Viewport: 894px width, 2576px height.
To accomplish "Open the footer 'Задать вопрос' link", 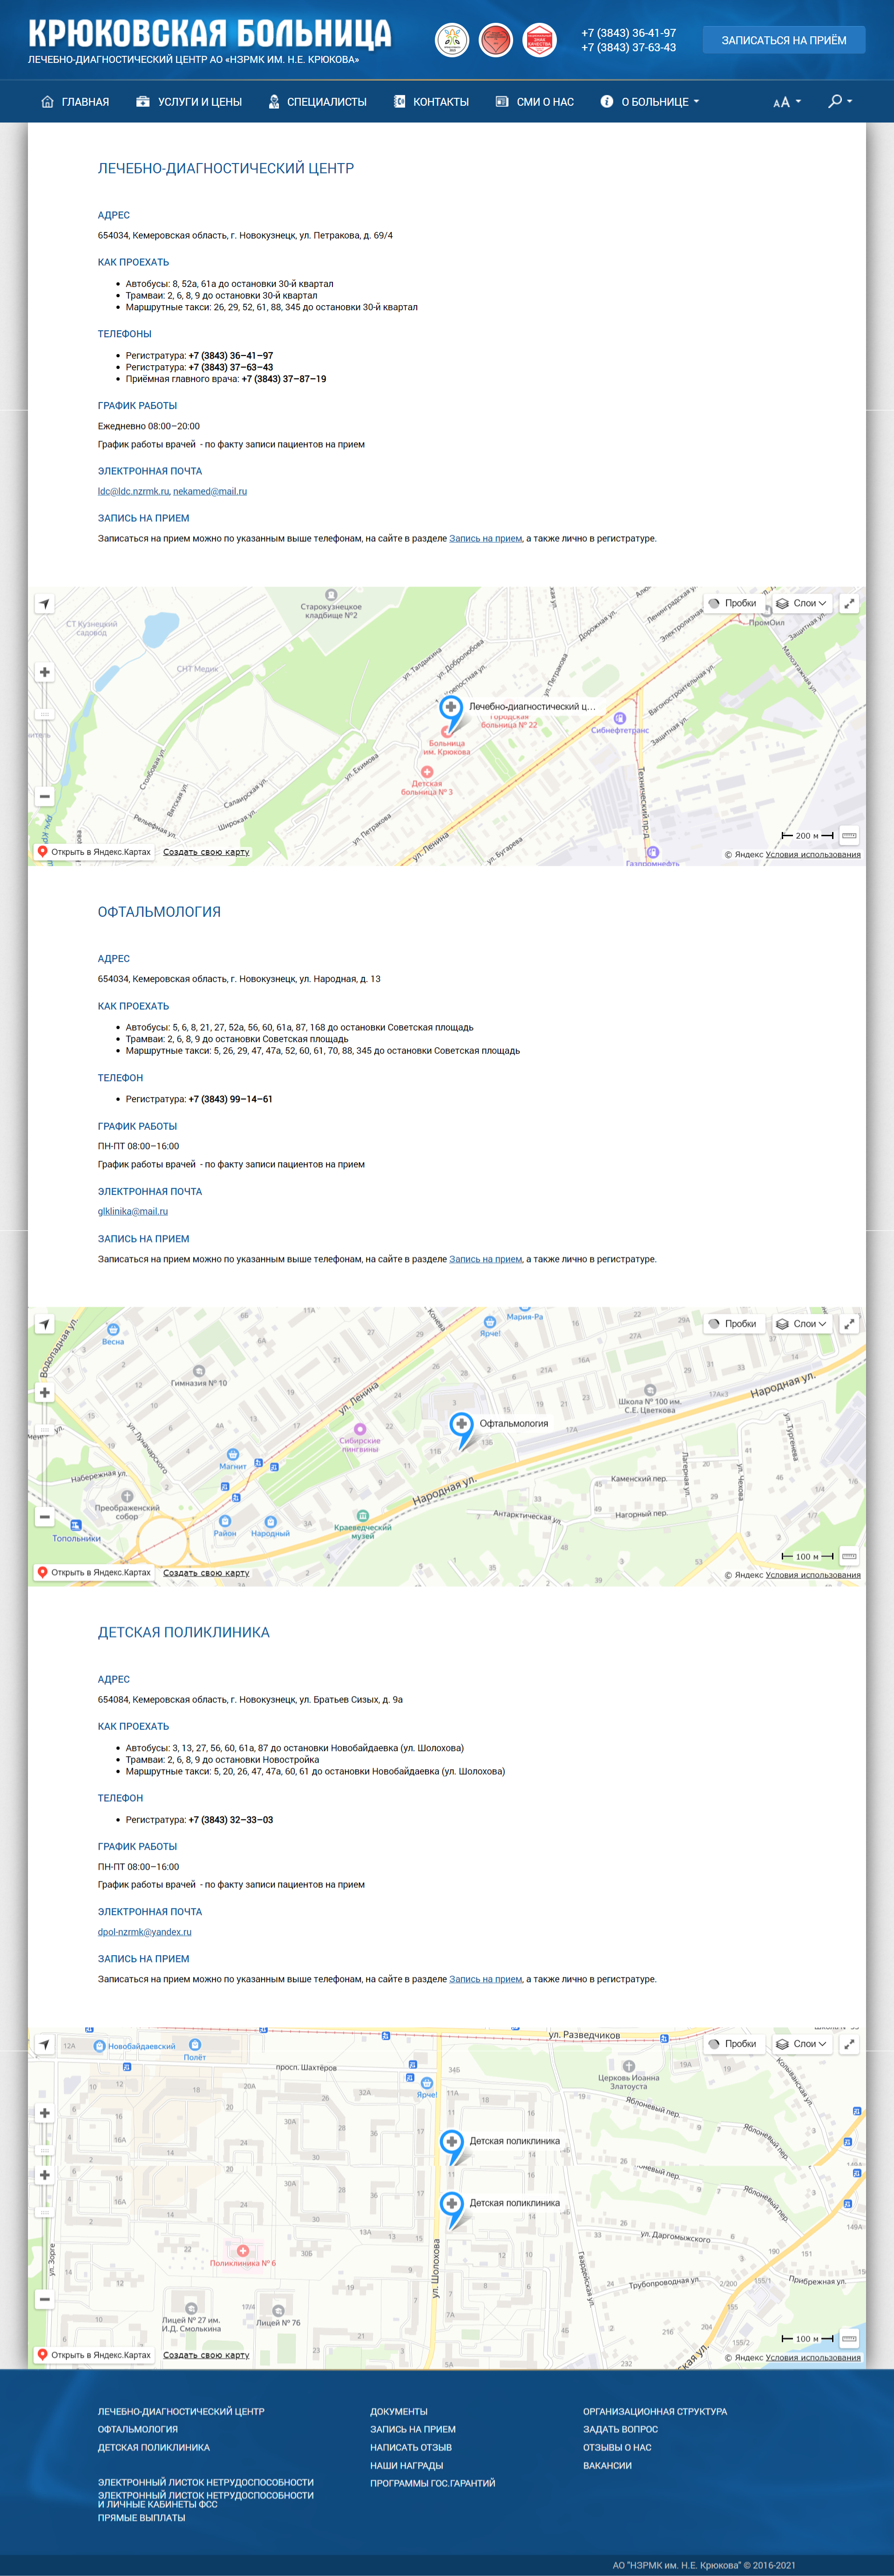I will pyautogui.click(x=621, y=2430).
